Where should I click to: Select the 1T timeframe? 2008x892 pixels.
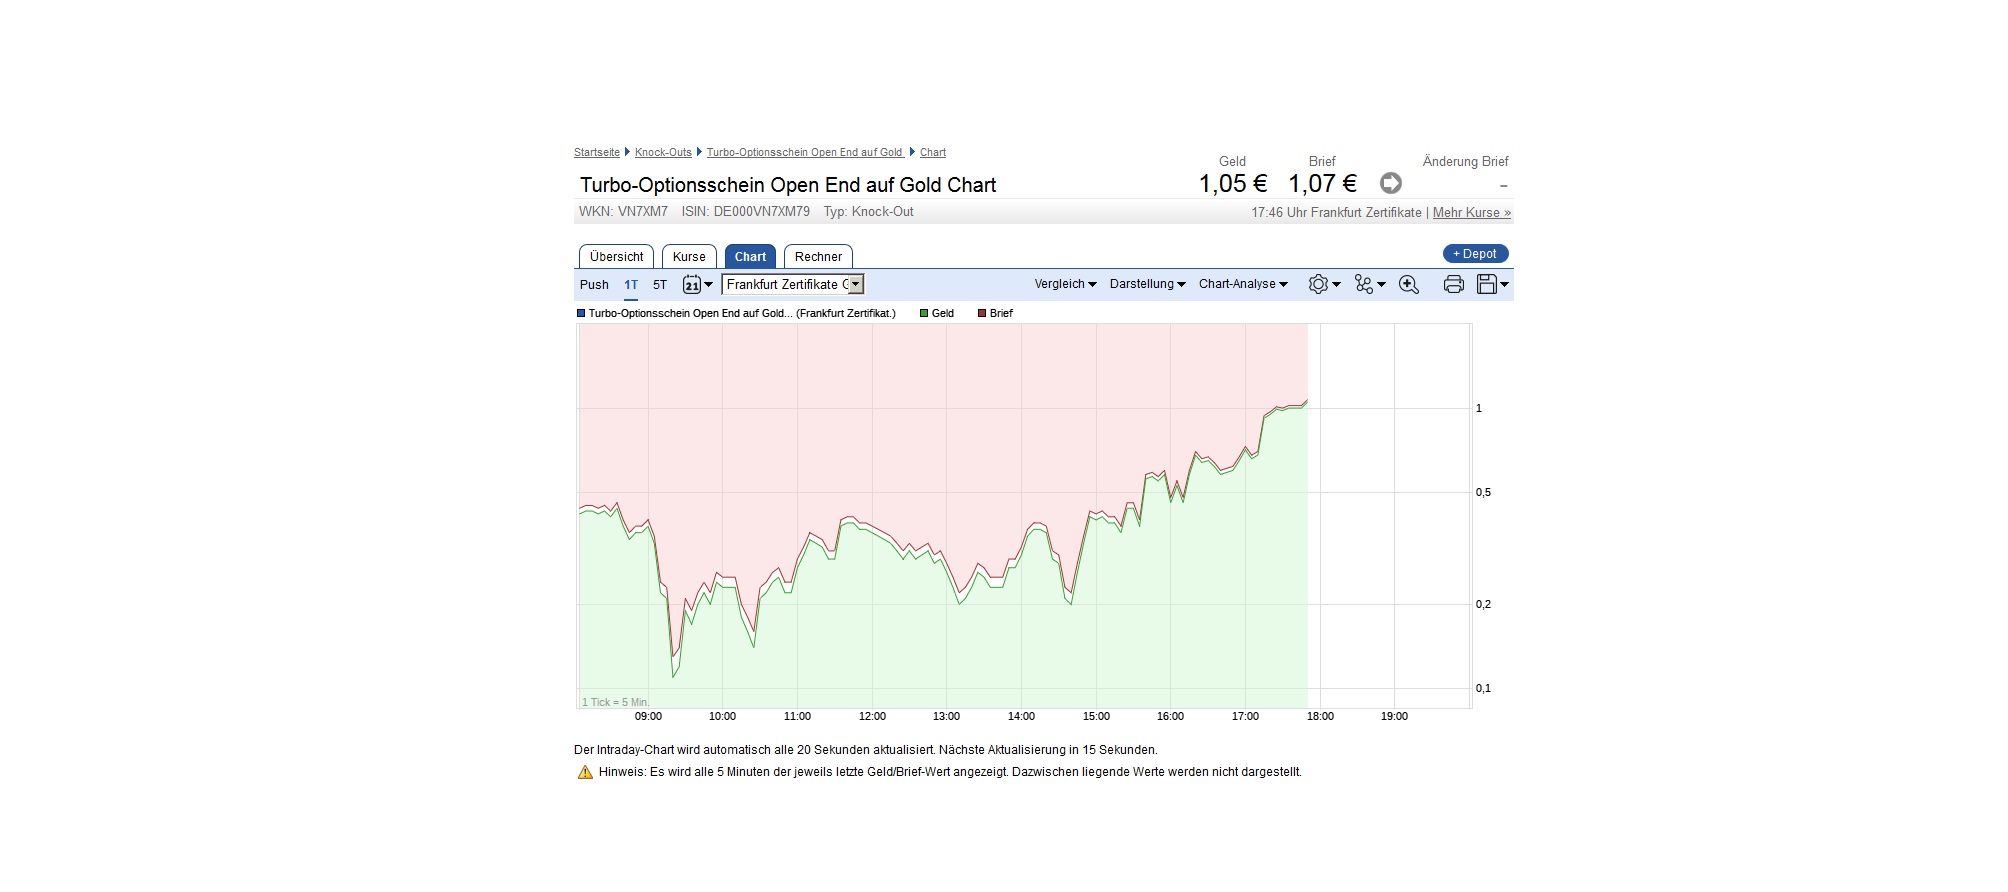[x=631, y=285]
